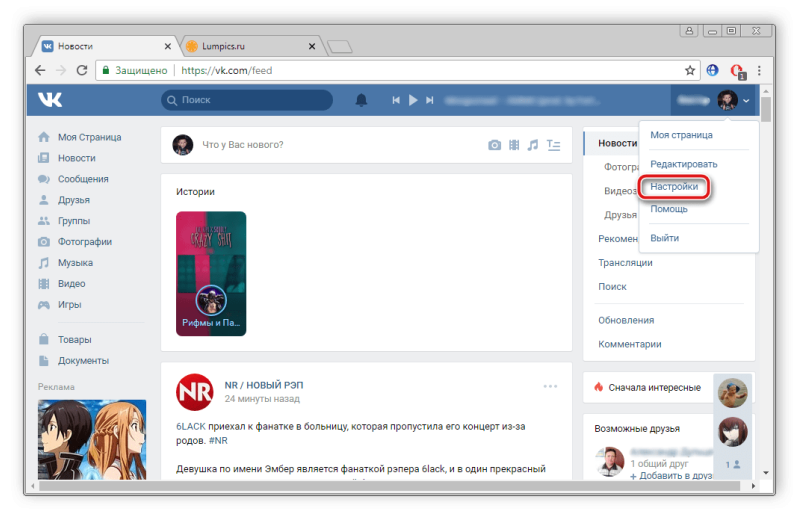Open Поиск in right feed filters
This screenshot has width=800, height=520.
tap(612, 287)
